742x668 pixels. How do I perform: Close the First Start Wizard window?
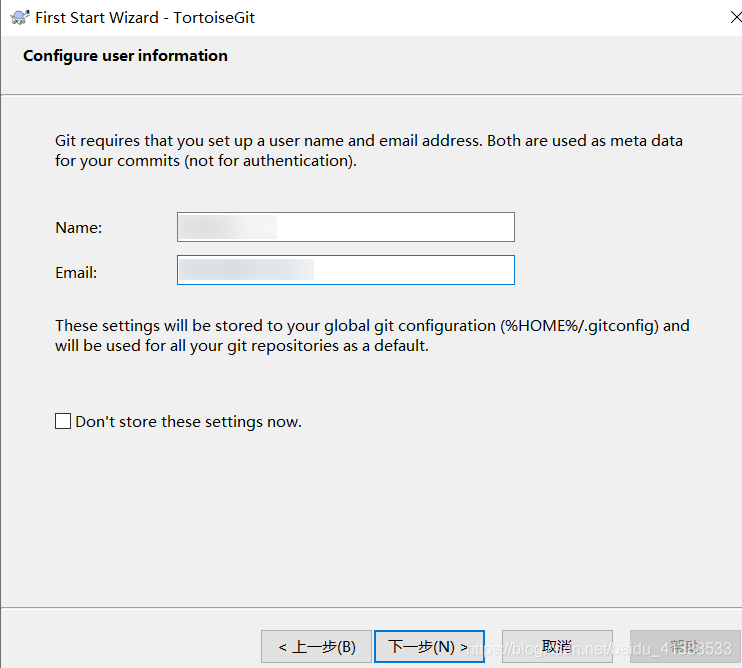735,18
